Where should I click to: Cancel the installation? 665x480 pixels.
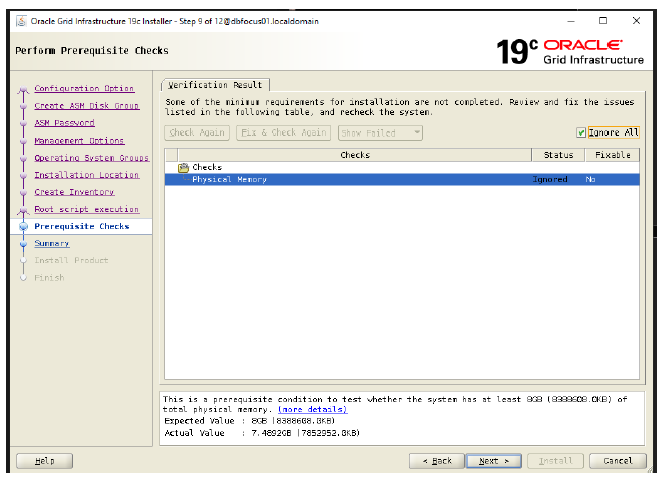pyautogui.click(x=618, y=461)
